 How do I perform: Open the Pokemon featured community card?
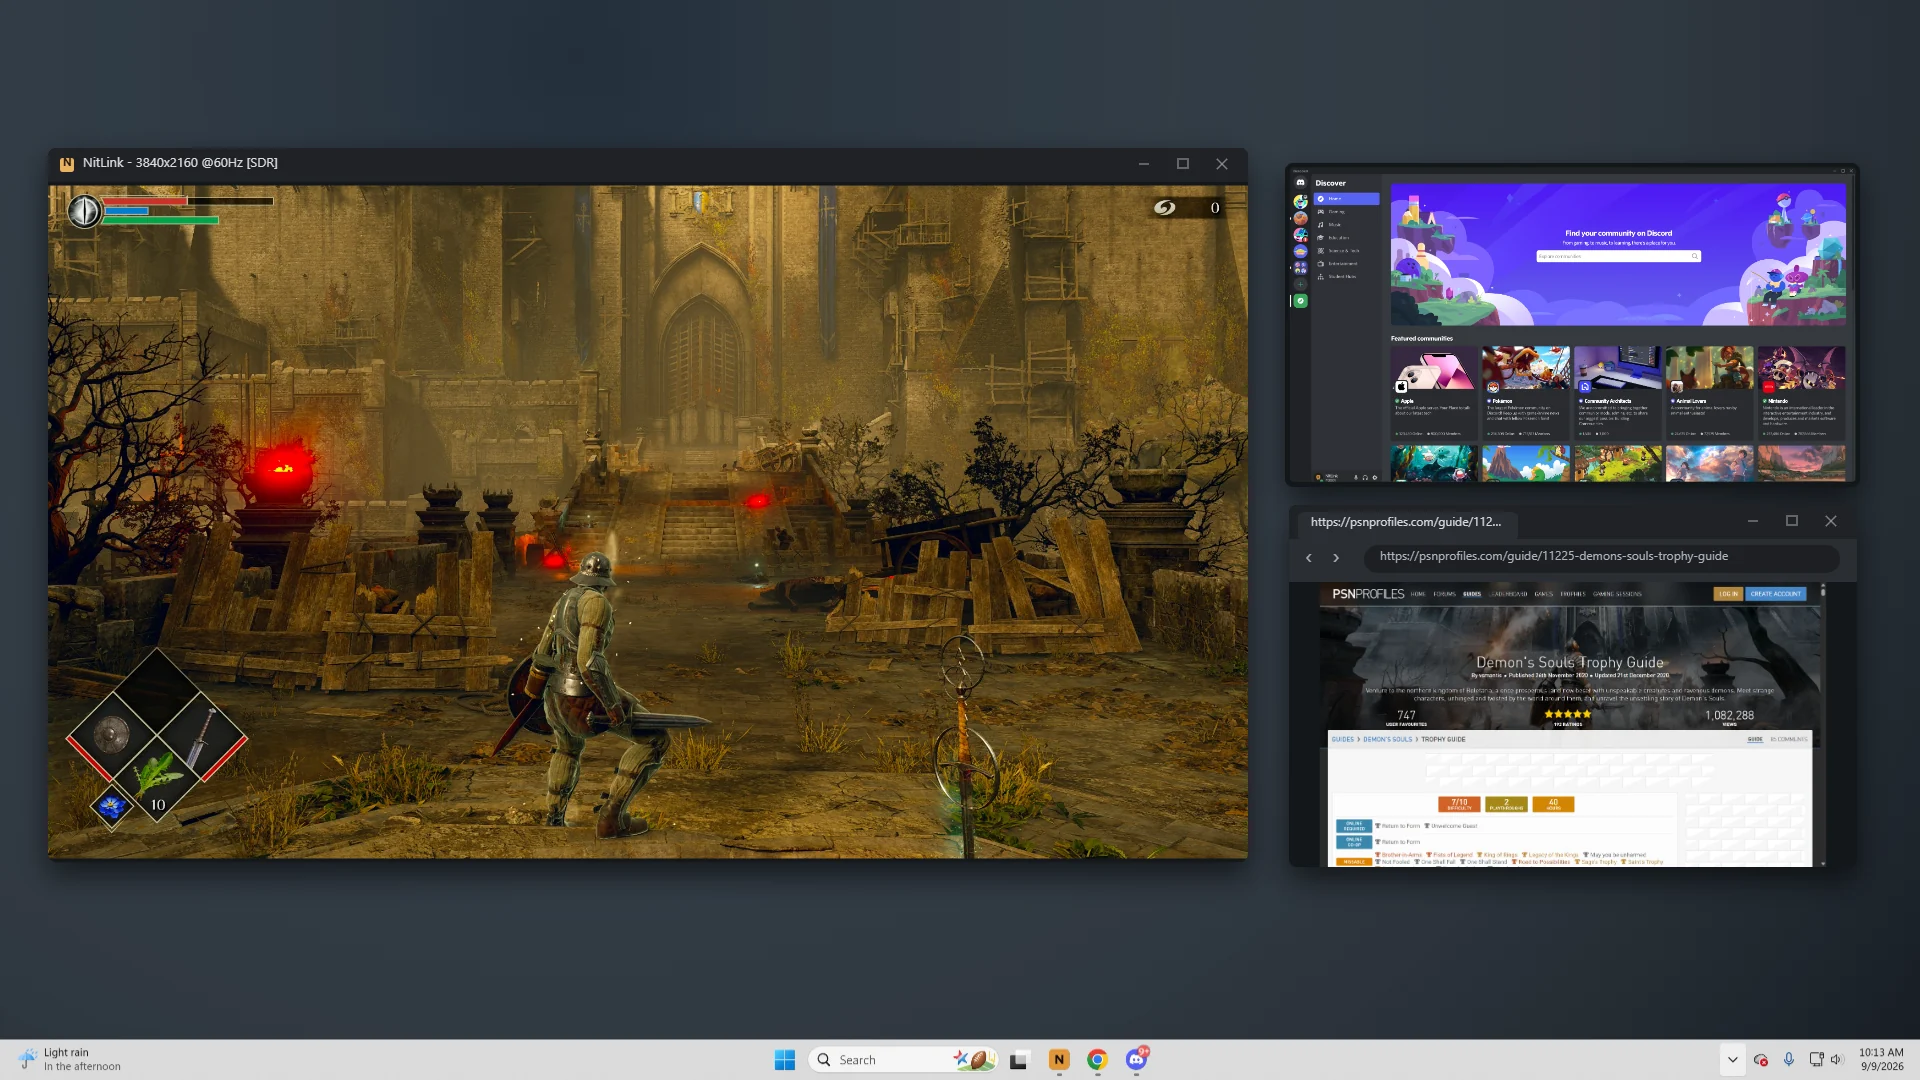pyautogui.click(x=1526, y=392)
